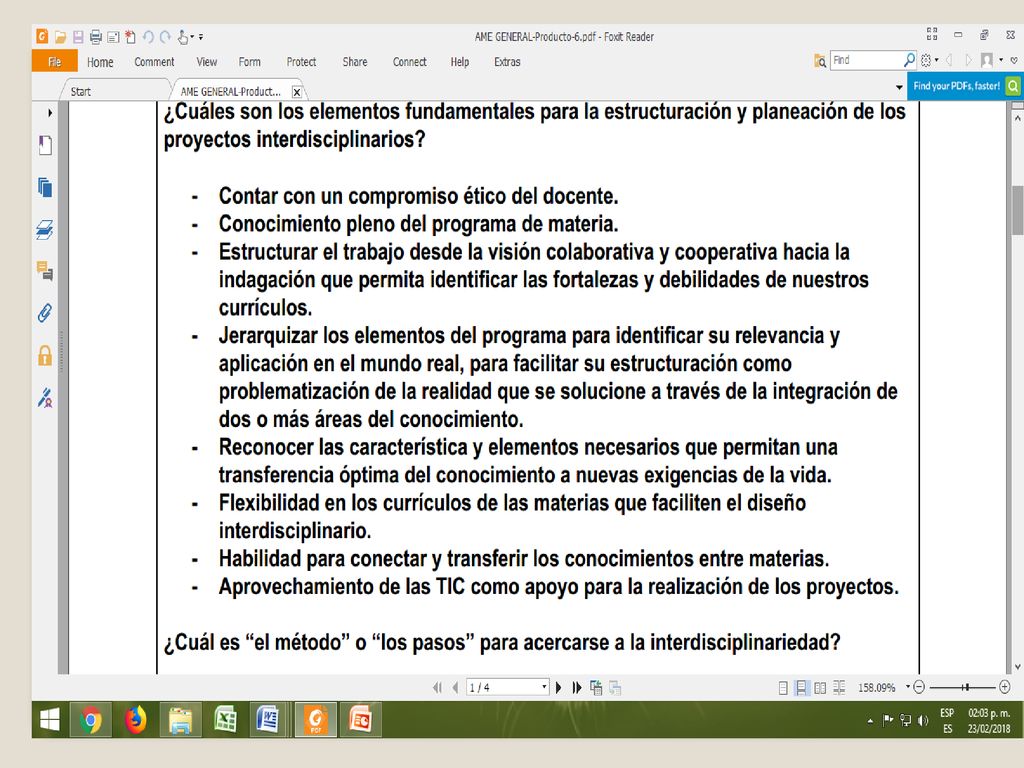Open the Help ribbon tab
1024x768 pixels.
tap(460, 62)
